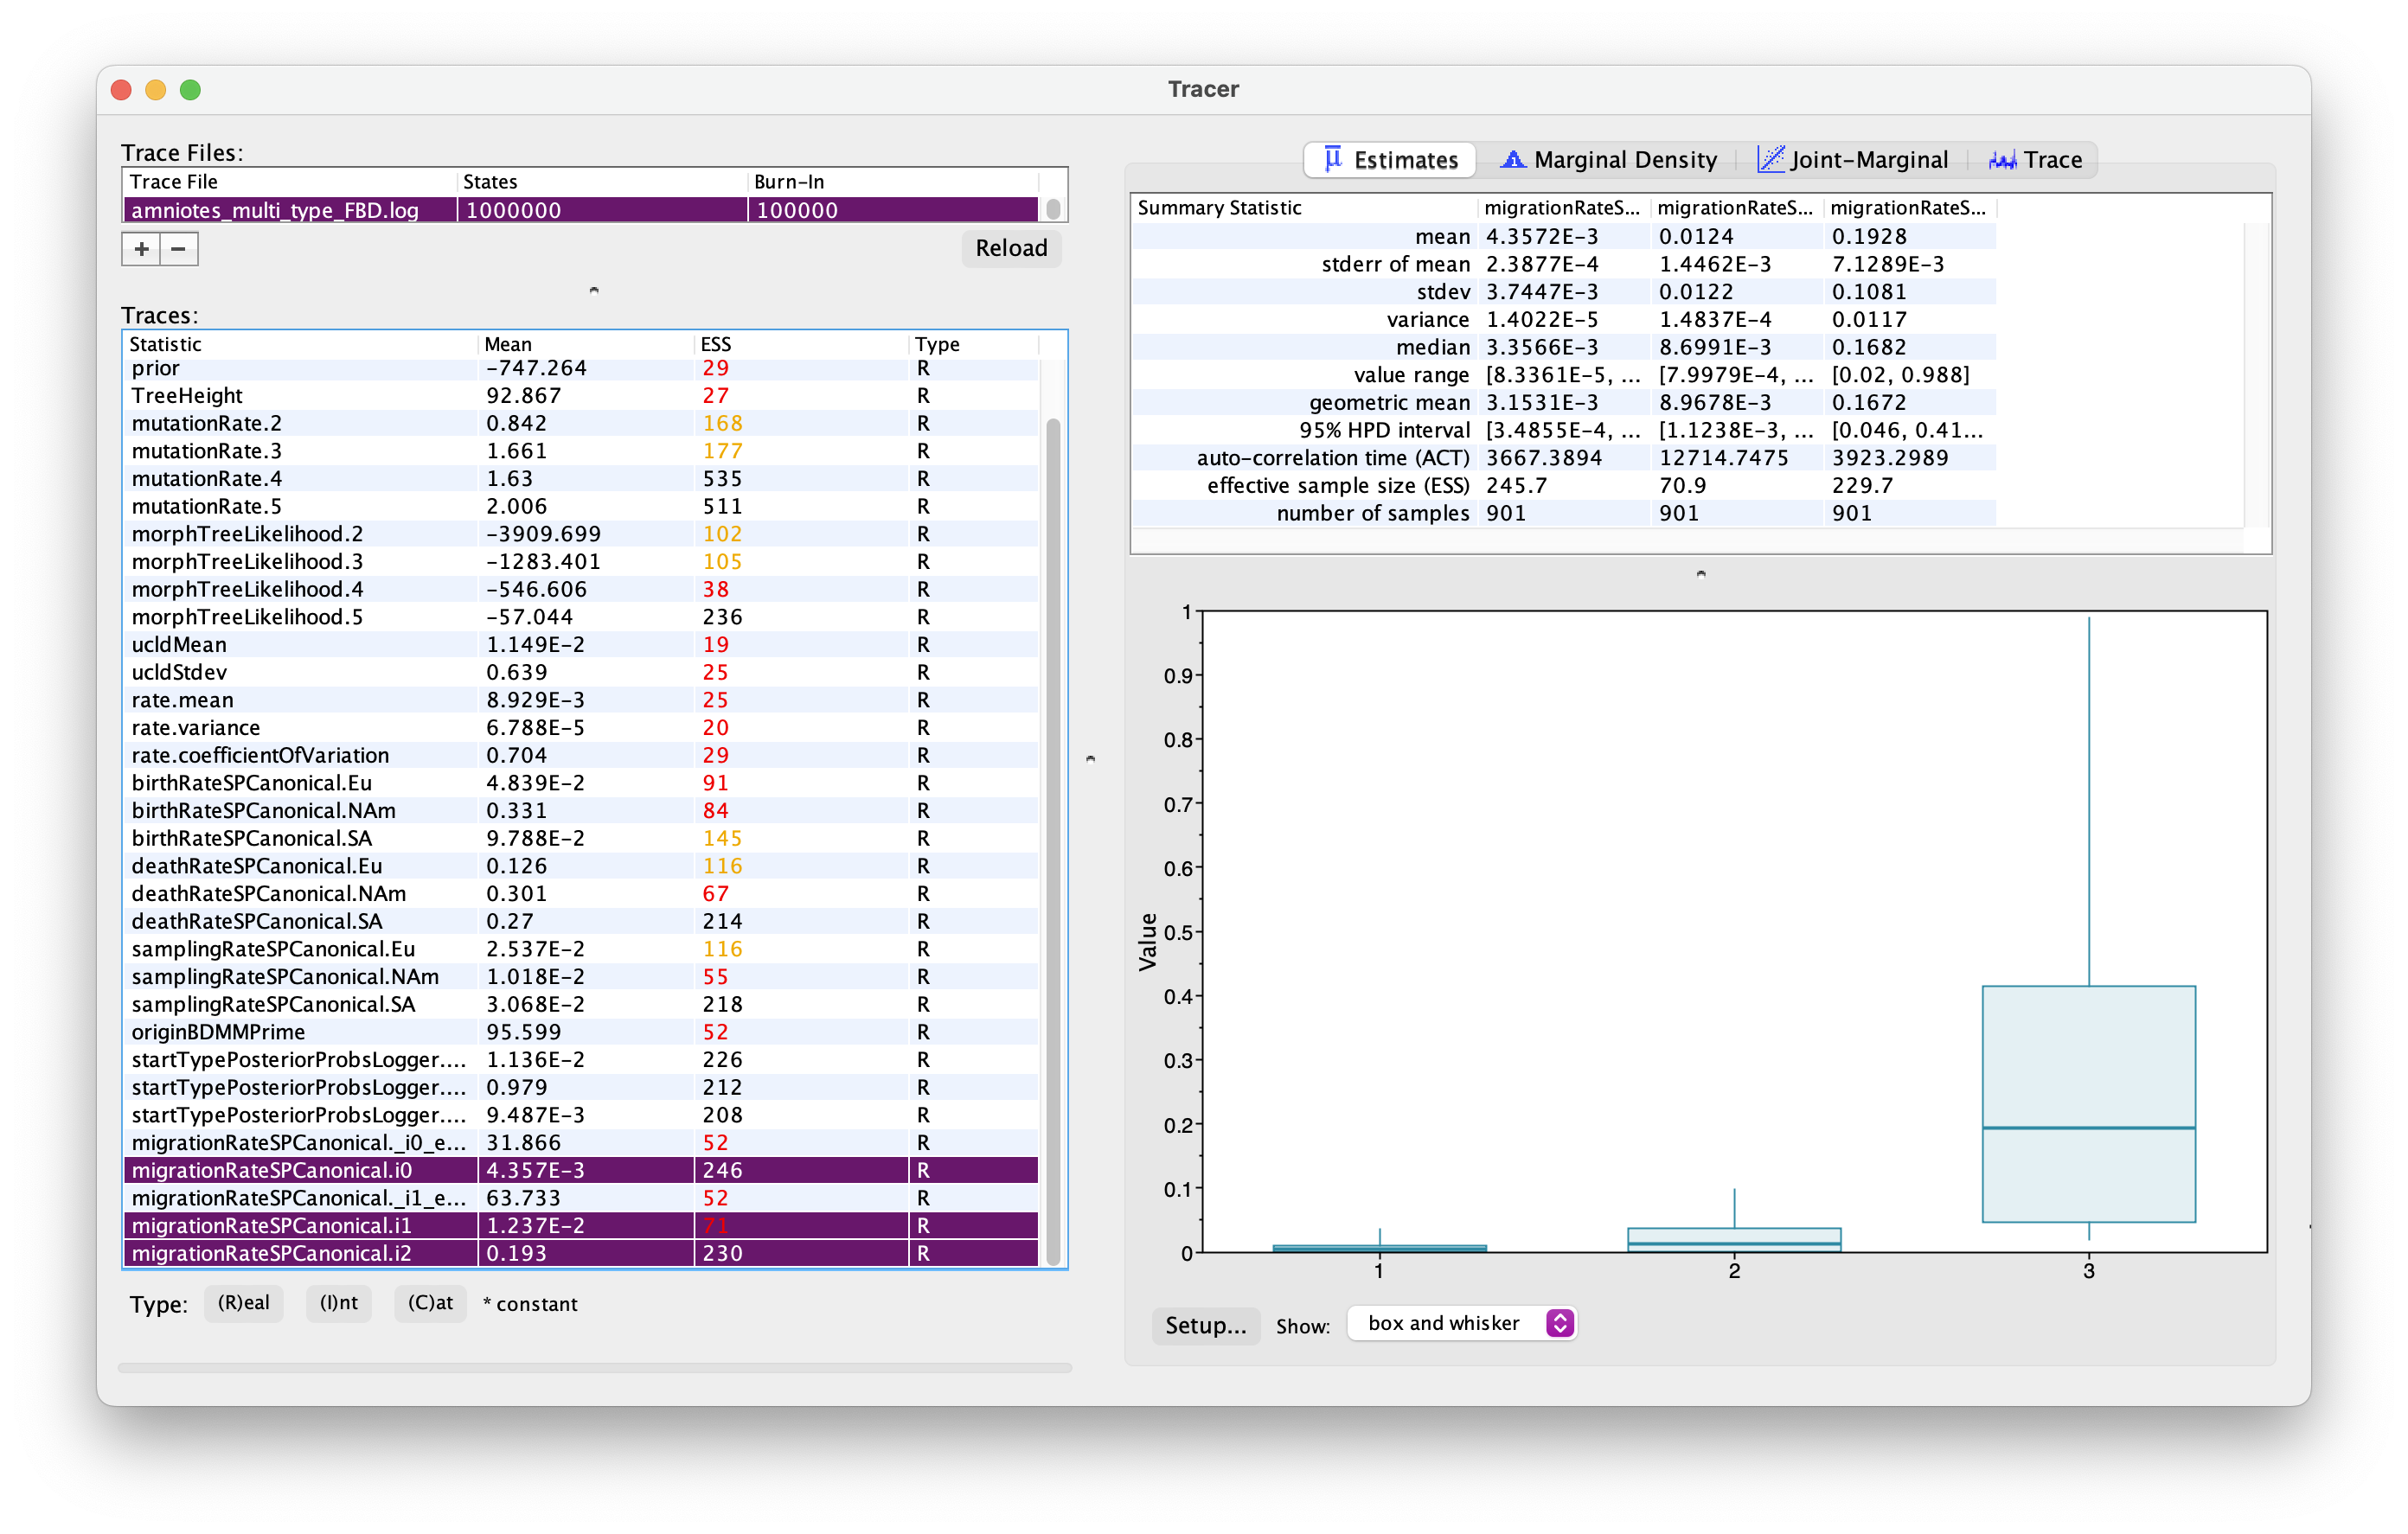Select migrationRateSPCanonical.i2 trace

580,1254
